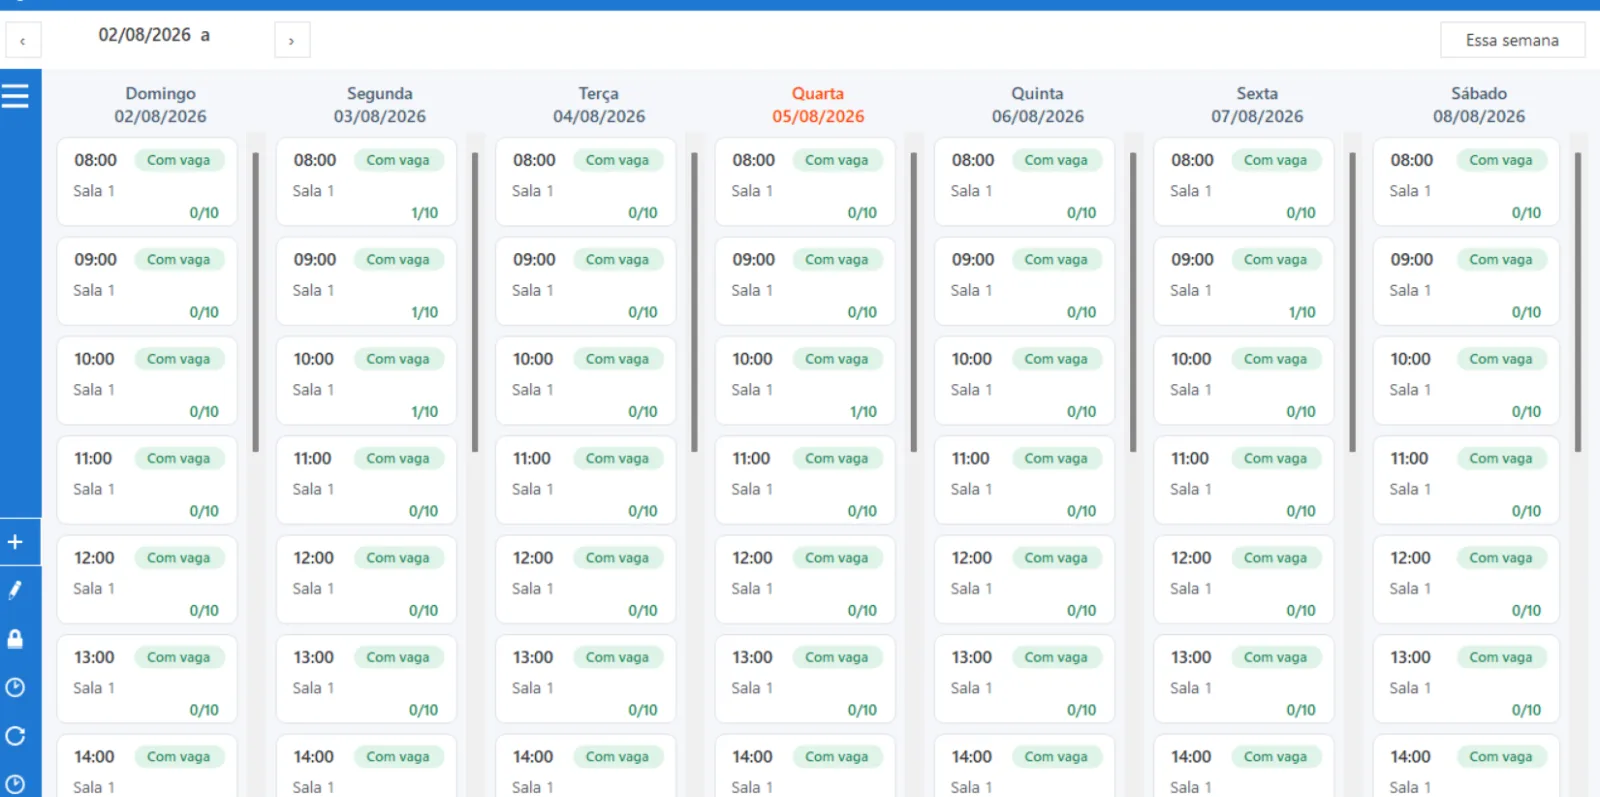
Task: Open the Terça 08:00 slot card
Action: (x=586, y=182)
